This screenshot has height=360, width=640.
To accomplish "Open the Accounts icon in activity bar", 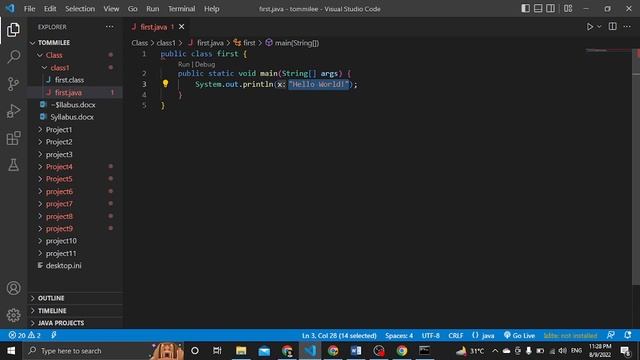I will [13, 288].
